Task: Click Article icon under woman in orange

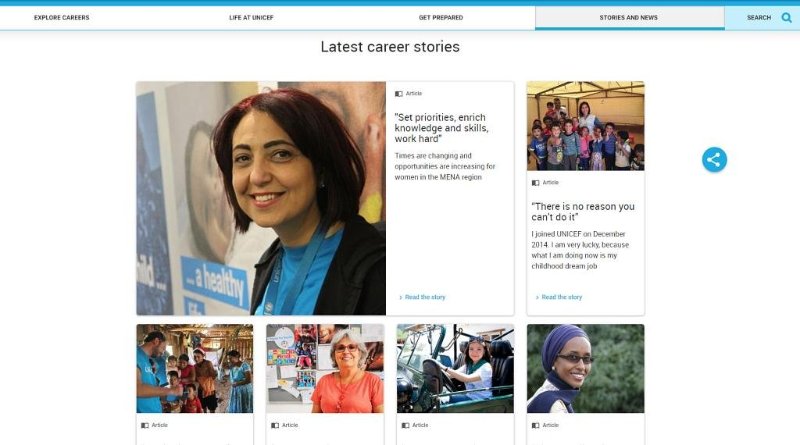Action: pyautogui.click(x=275, y=425)
